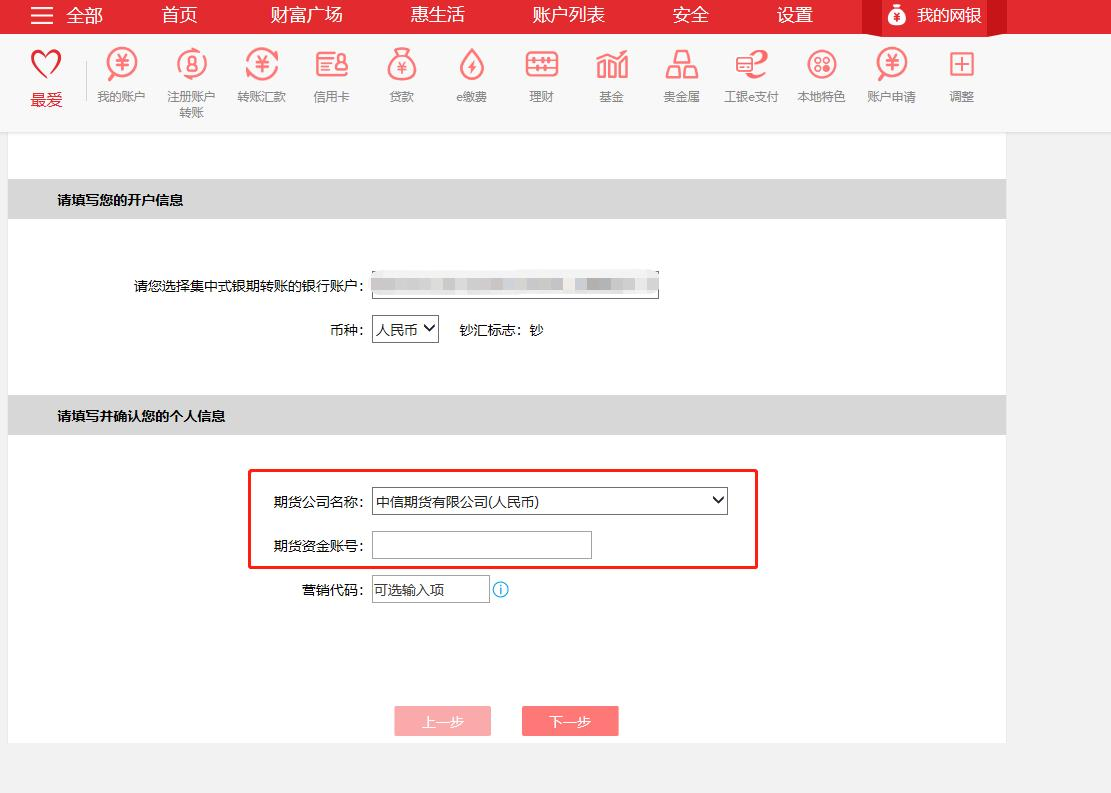This screenshot has height=793, width=1111.
Task: Open 安全 menu
Action: pyautogui.click(x=690, y=15)
